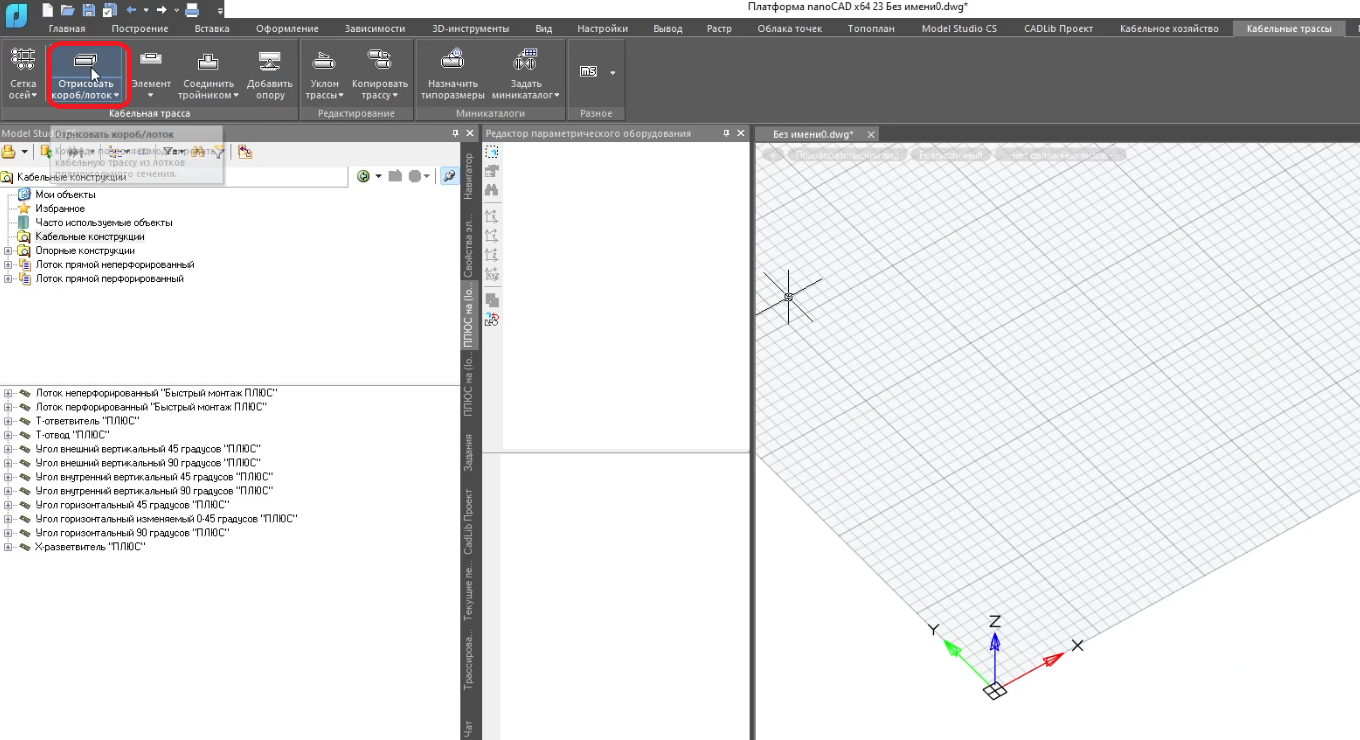Click last icon in Model Studio toolbar
Viewport: 1360px width, 740px height.
245,152
